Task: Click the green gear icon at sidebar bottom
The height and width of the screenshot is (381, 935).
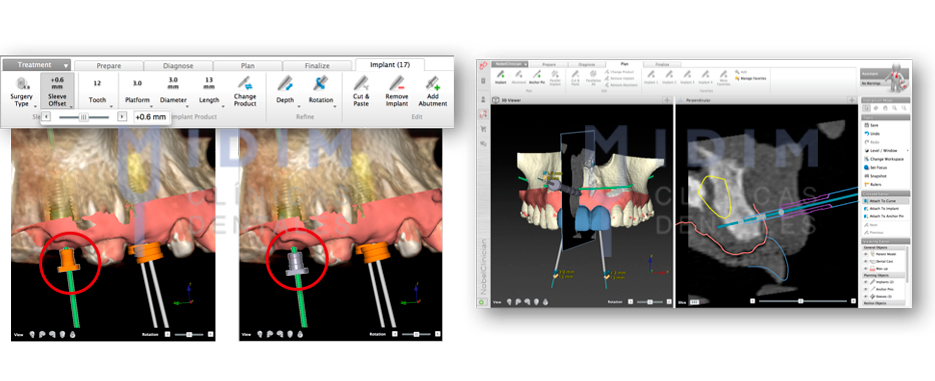Action: click(x=482, y=302)
